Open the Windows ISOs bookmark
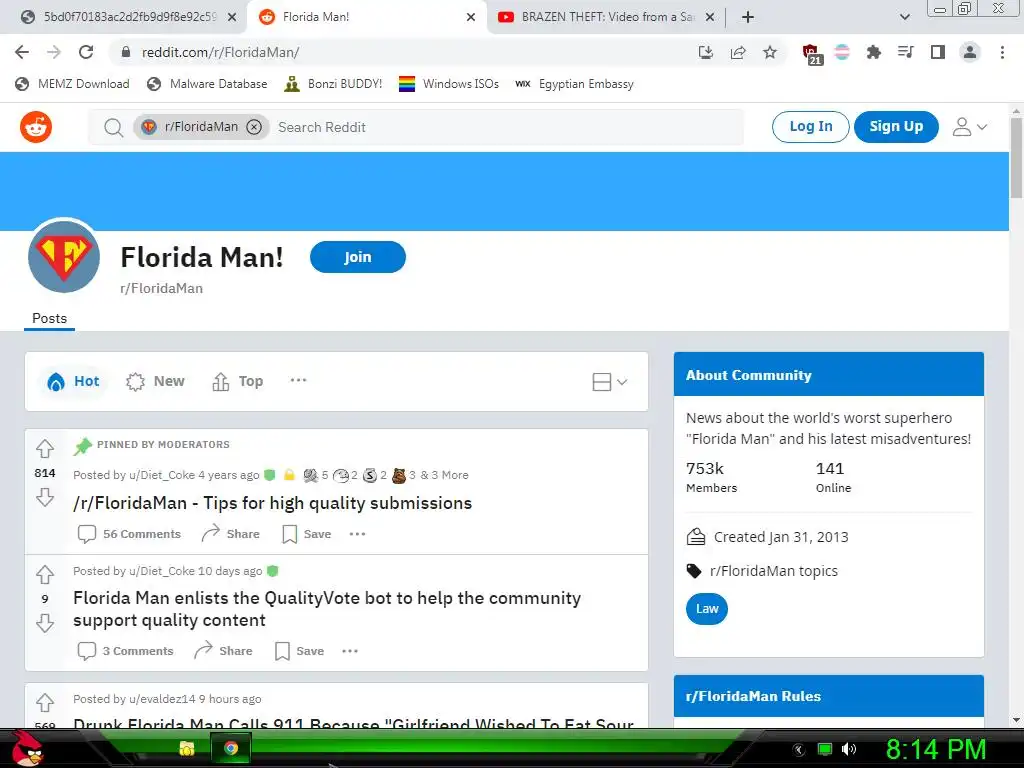Image resolution: width=1024 pixels, height=768 pixels. coord(449,84)
